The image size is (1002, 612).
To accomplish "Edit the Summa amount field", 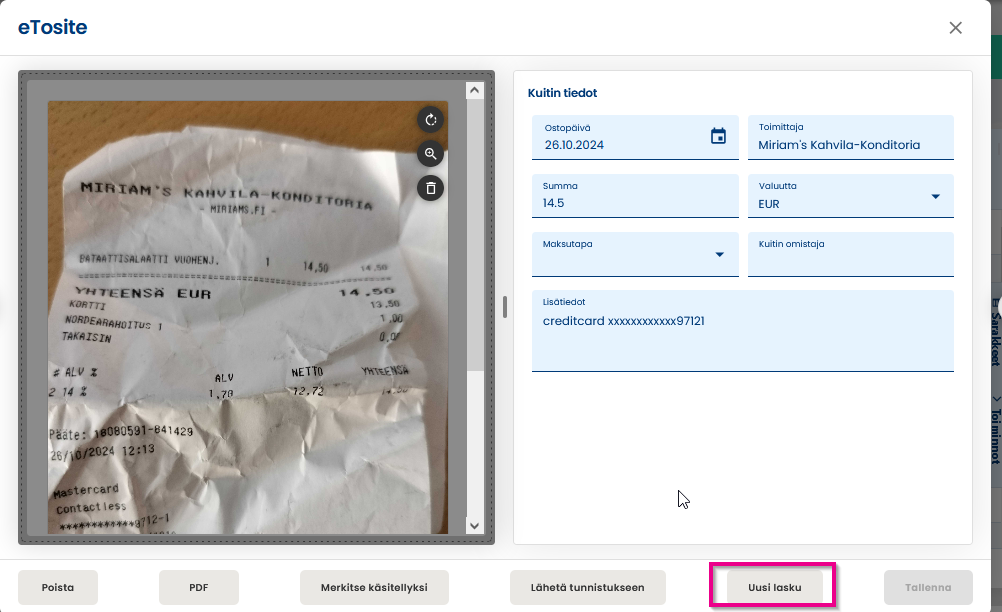I will click(635, 196).
